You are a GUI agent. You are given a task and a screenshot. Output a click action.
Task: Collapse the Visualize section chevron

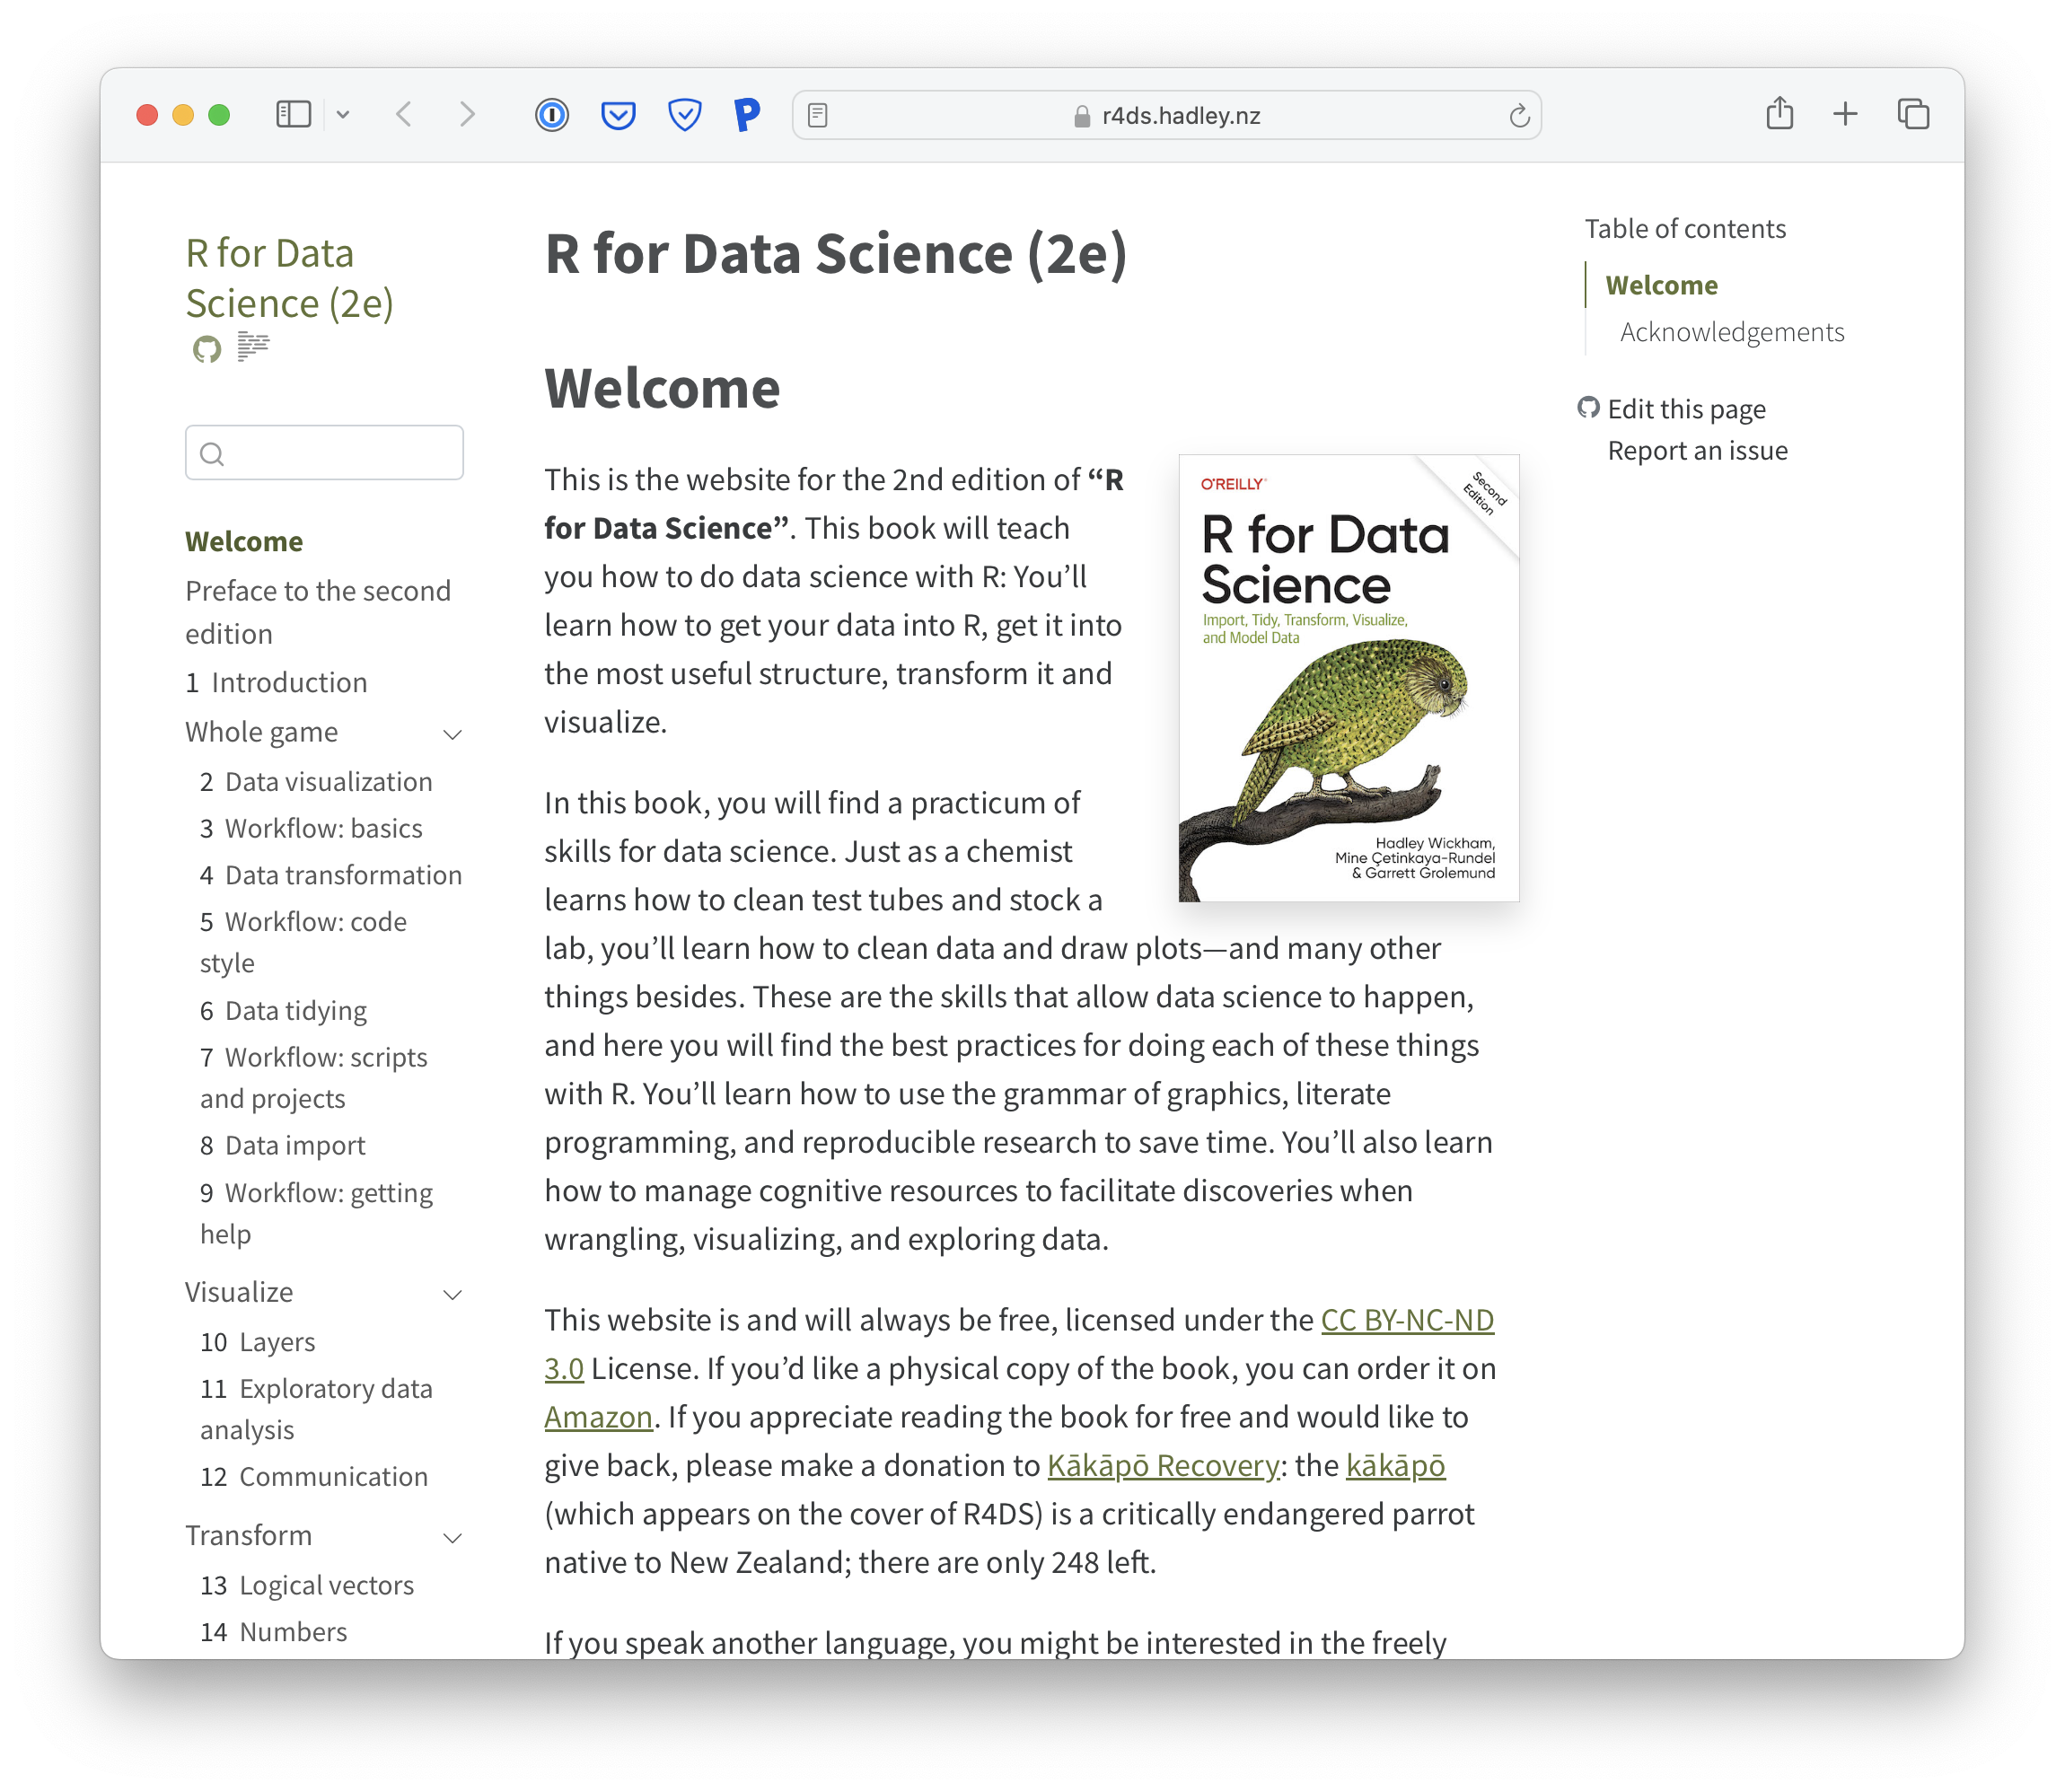[x=452, y=1294]
